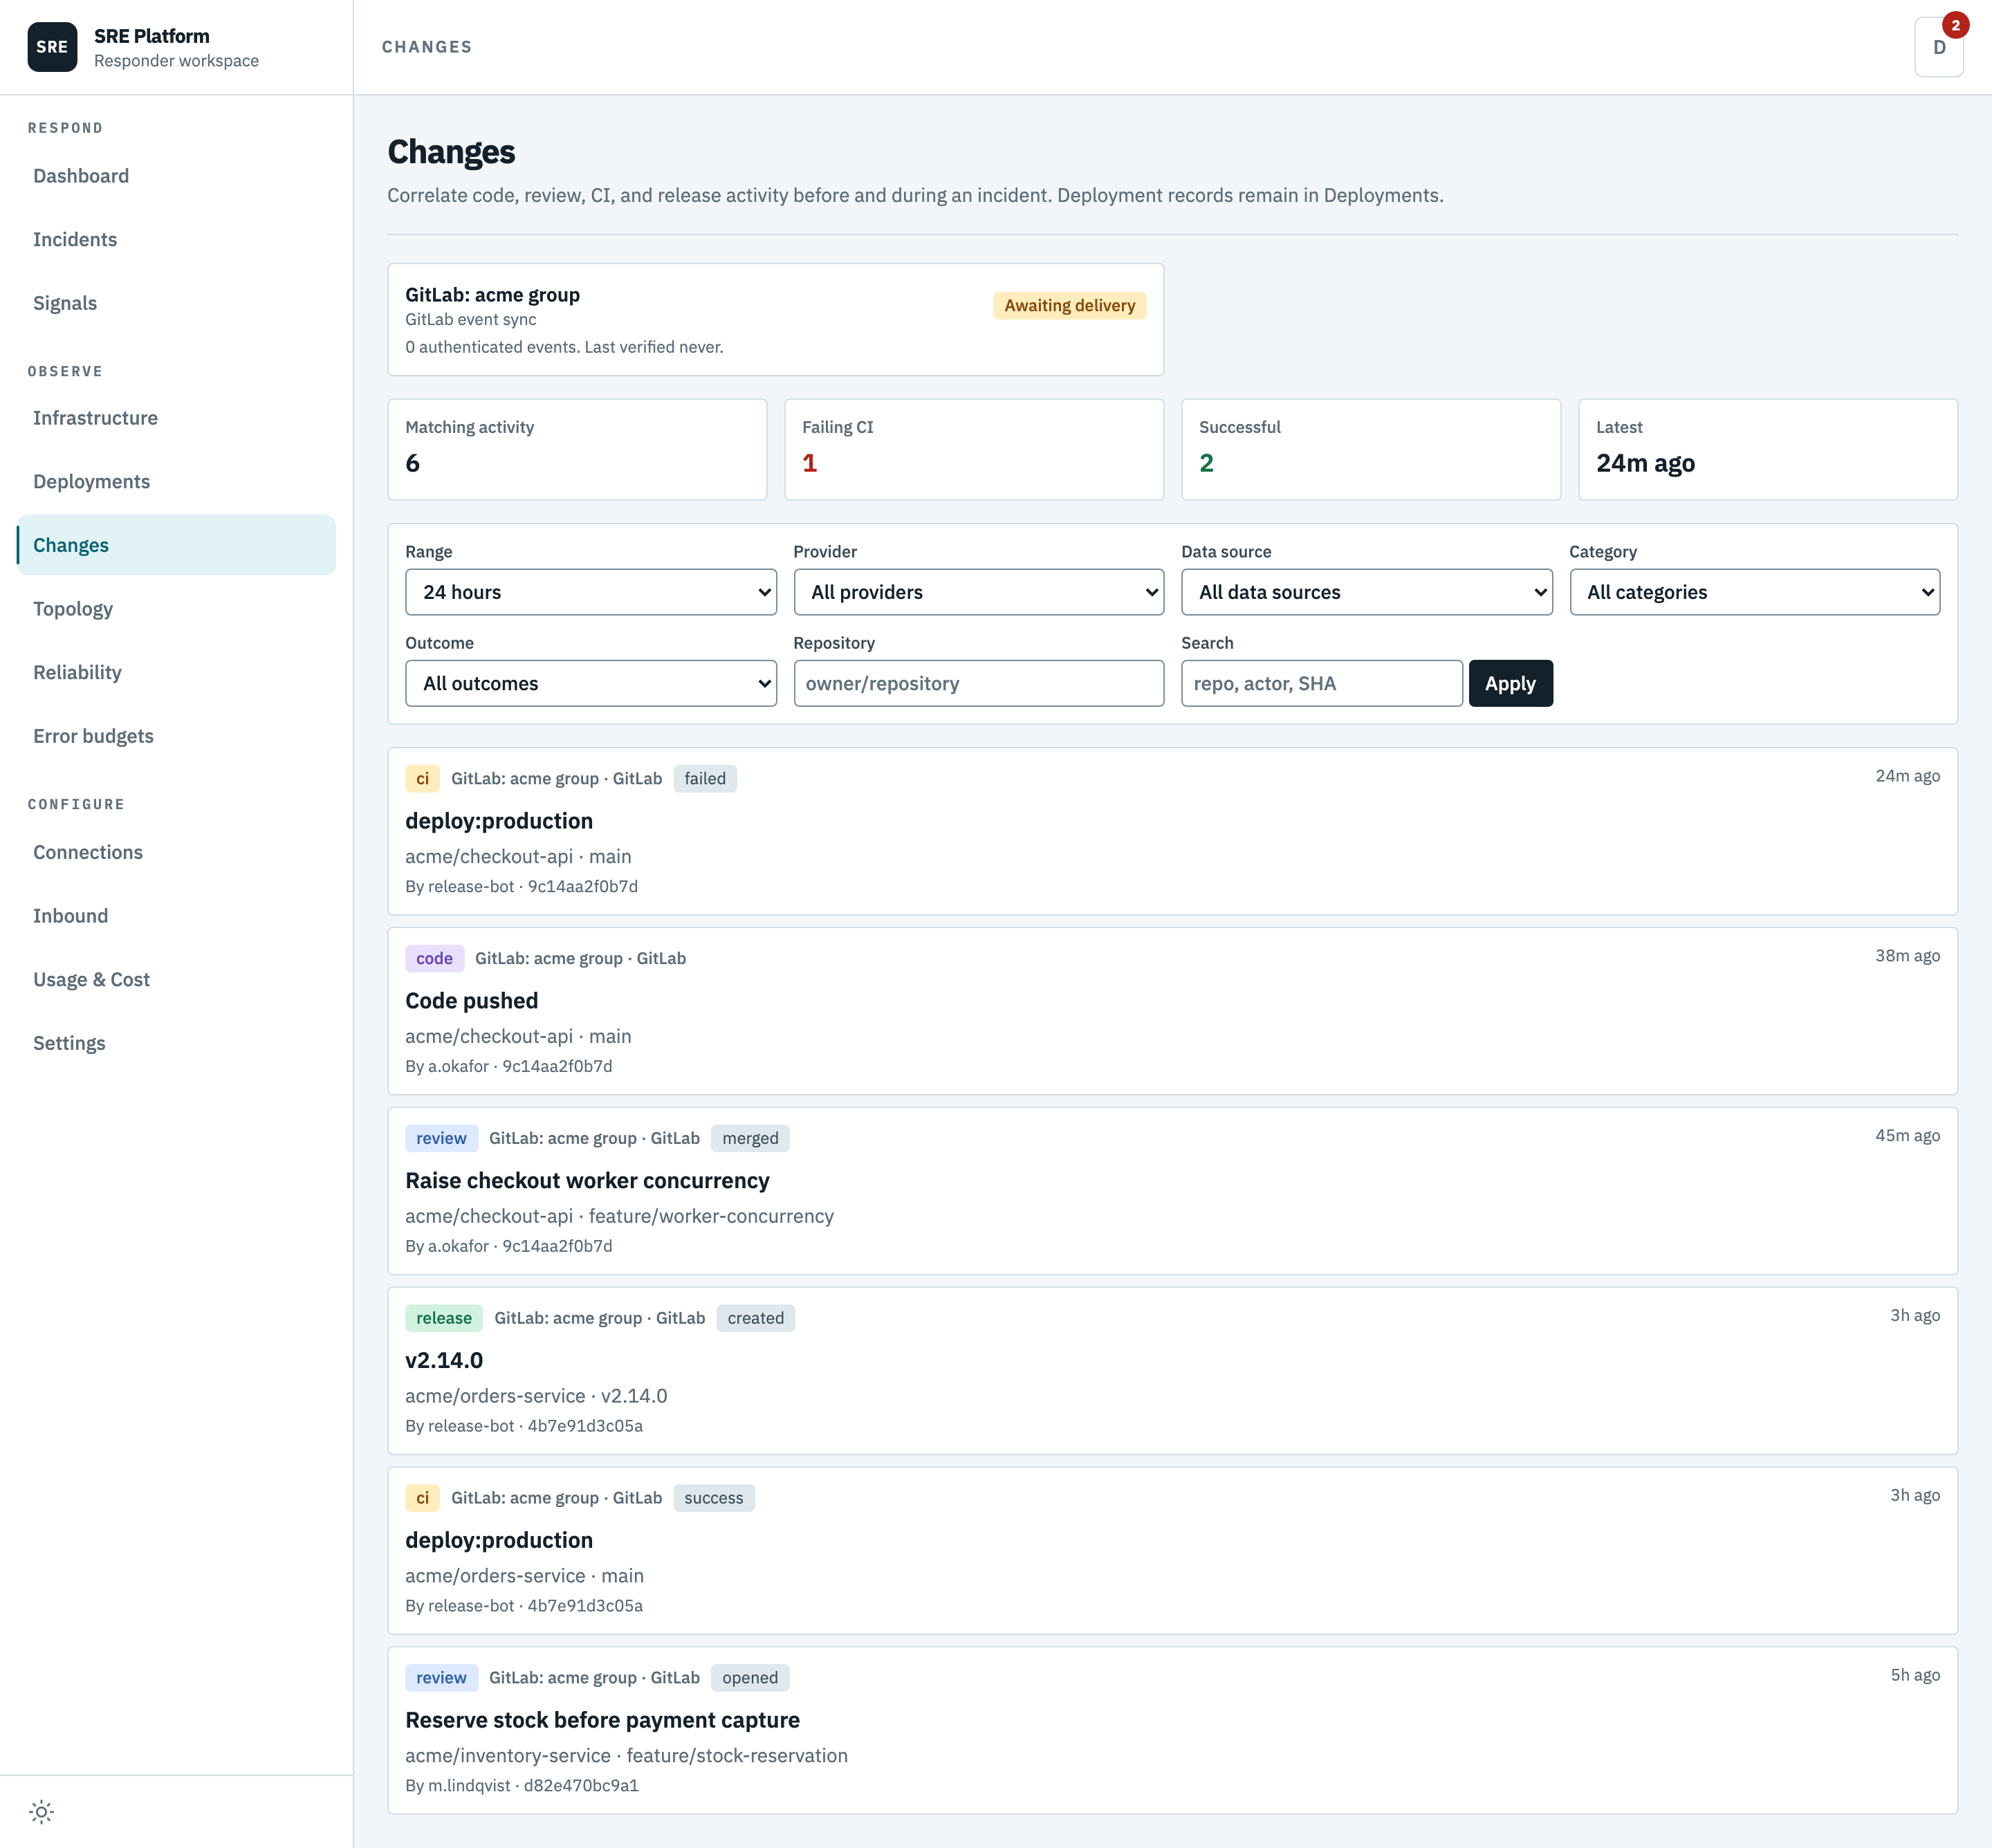Viewport: 1992px width, 1848px height.
Task: Open the Dashboard page
Action: (x=176, y=176)
